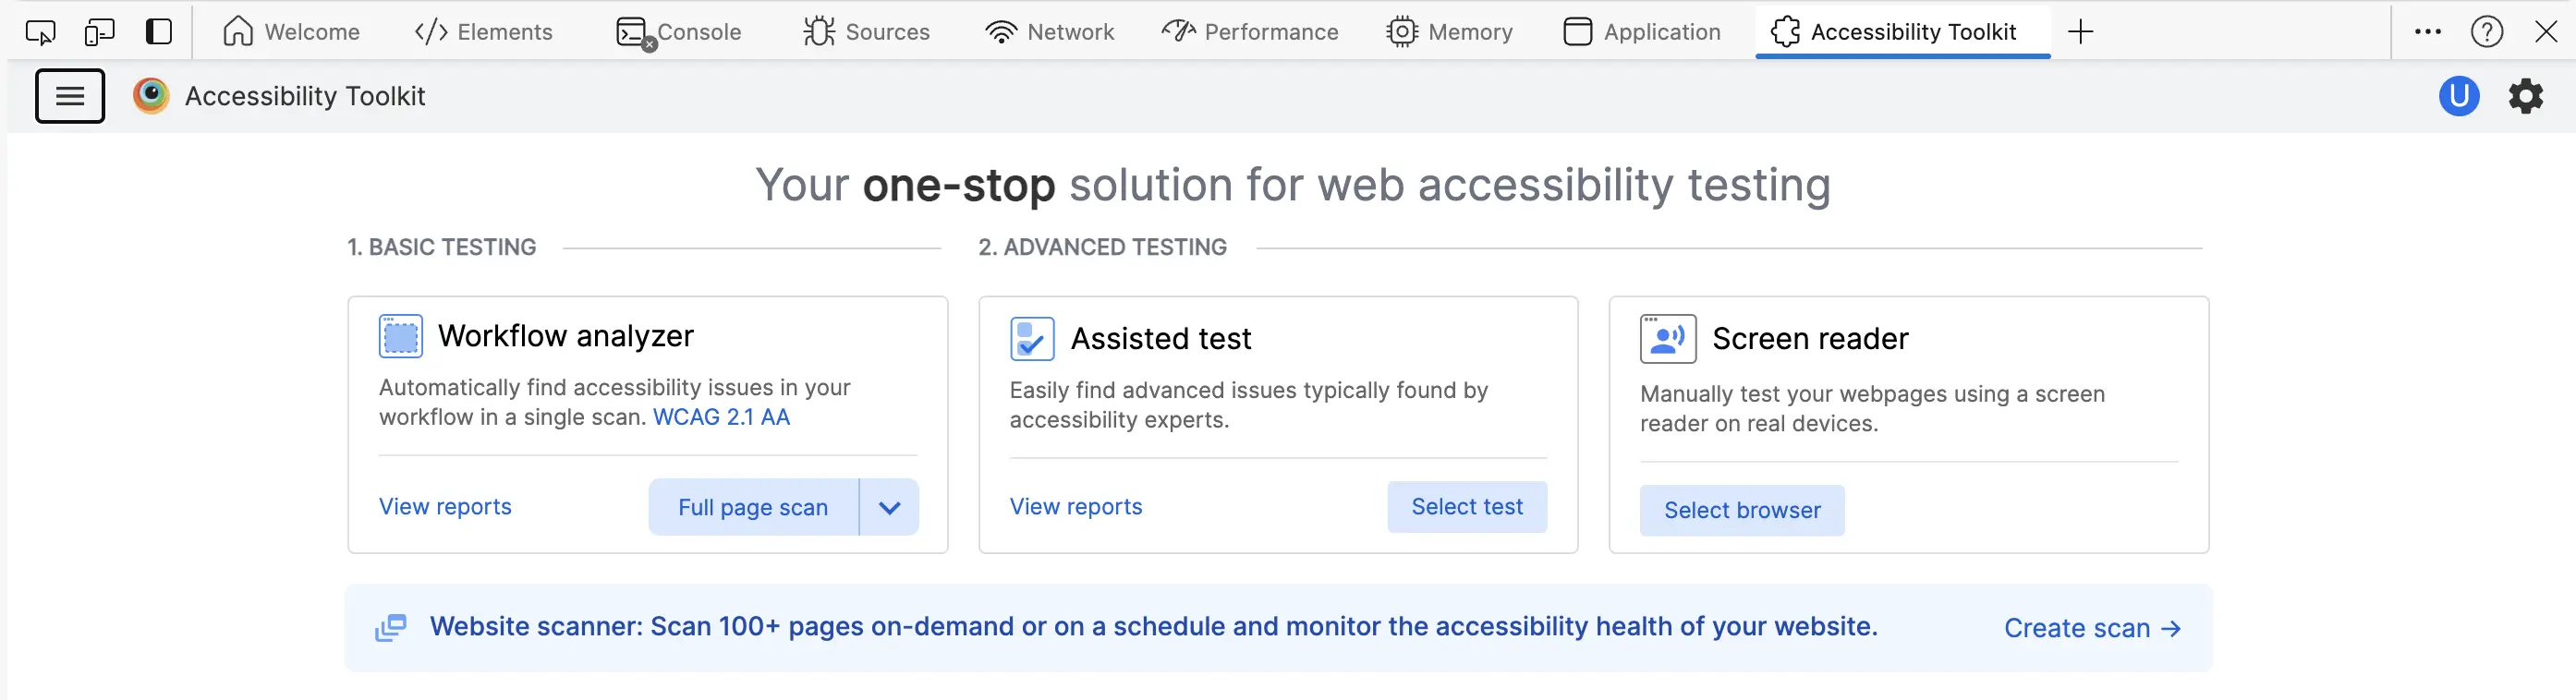Open the more options ellipsis menu
The width and height of the screenshot is (2576, 700).
coord(2427,32)
